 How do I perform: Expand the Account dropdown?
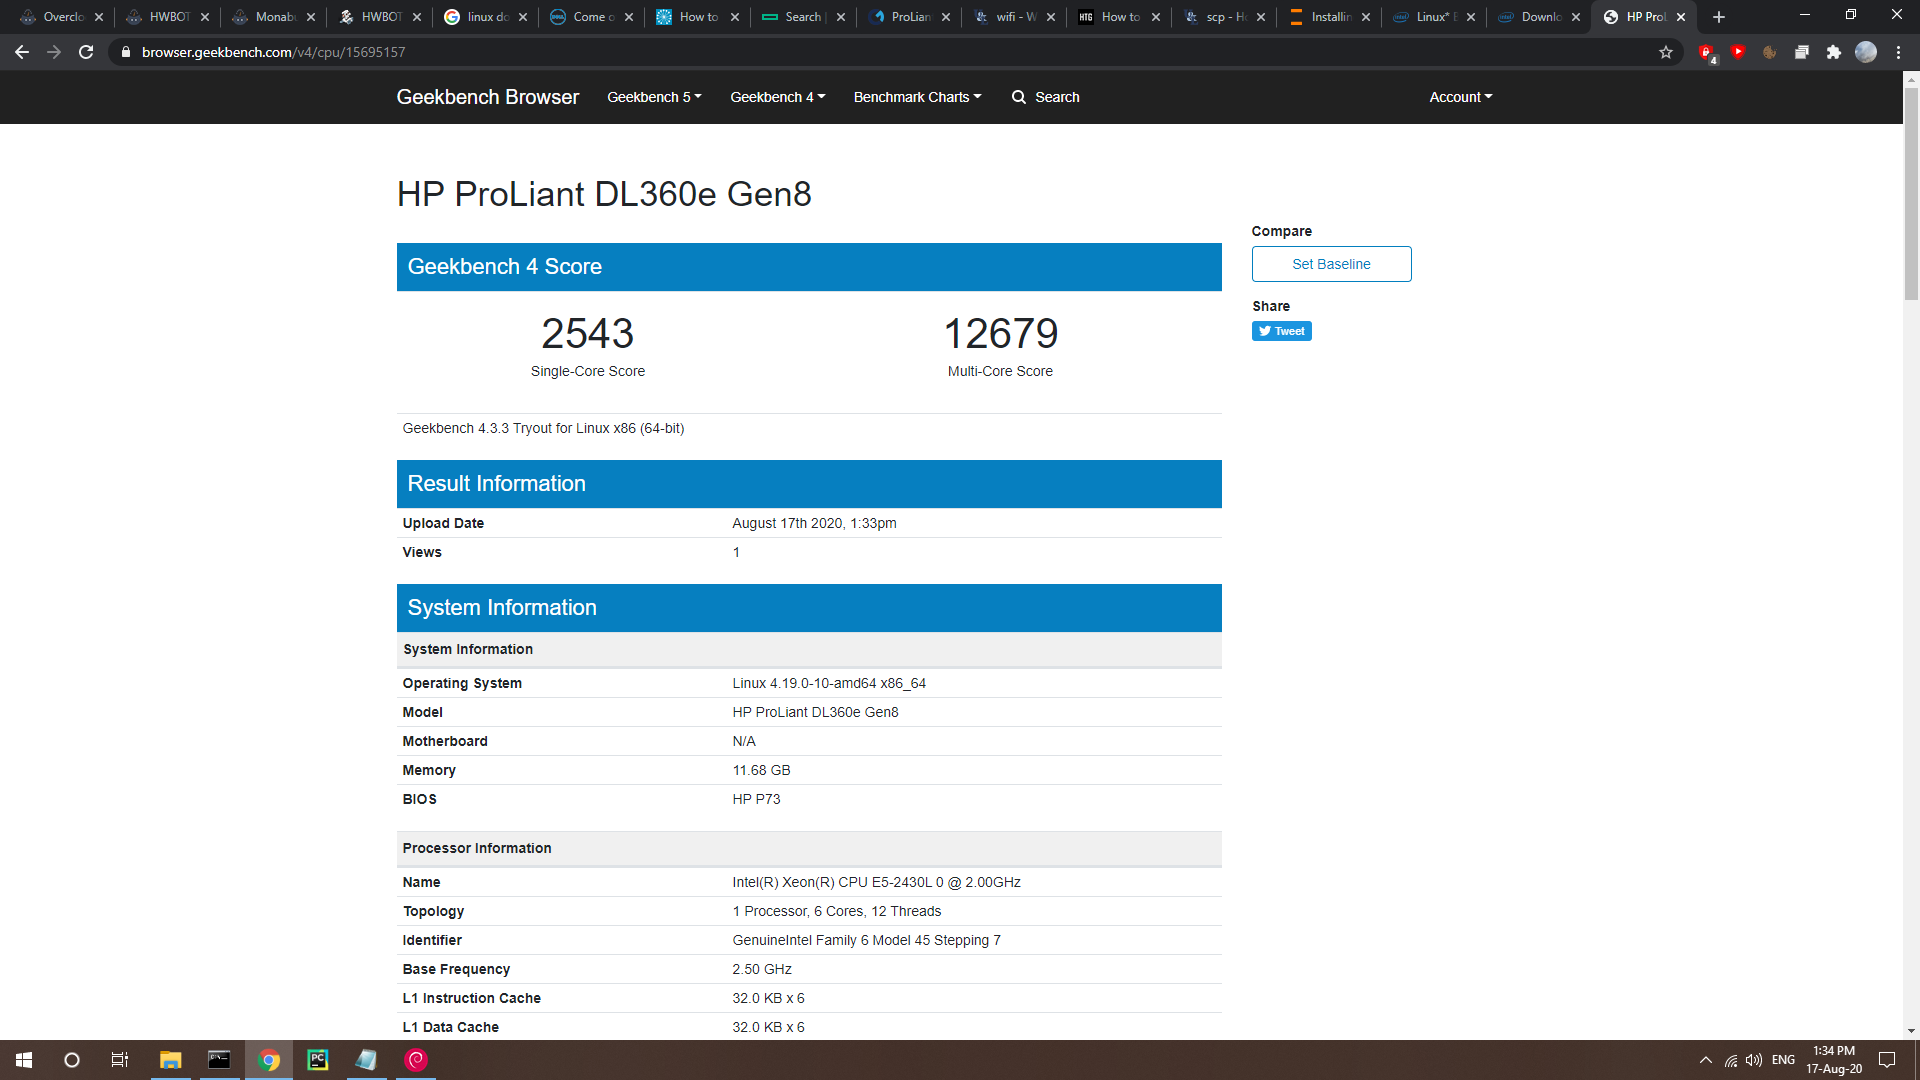(x=1460, y=97)
